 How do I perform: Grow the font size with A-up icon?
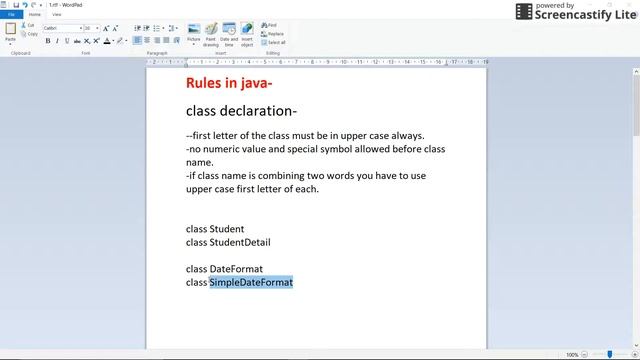point(106,28)
